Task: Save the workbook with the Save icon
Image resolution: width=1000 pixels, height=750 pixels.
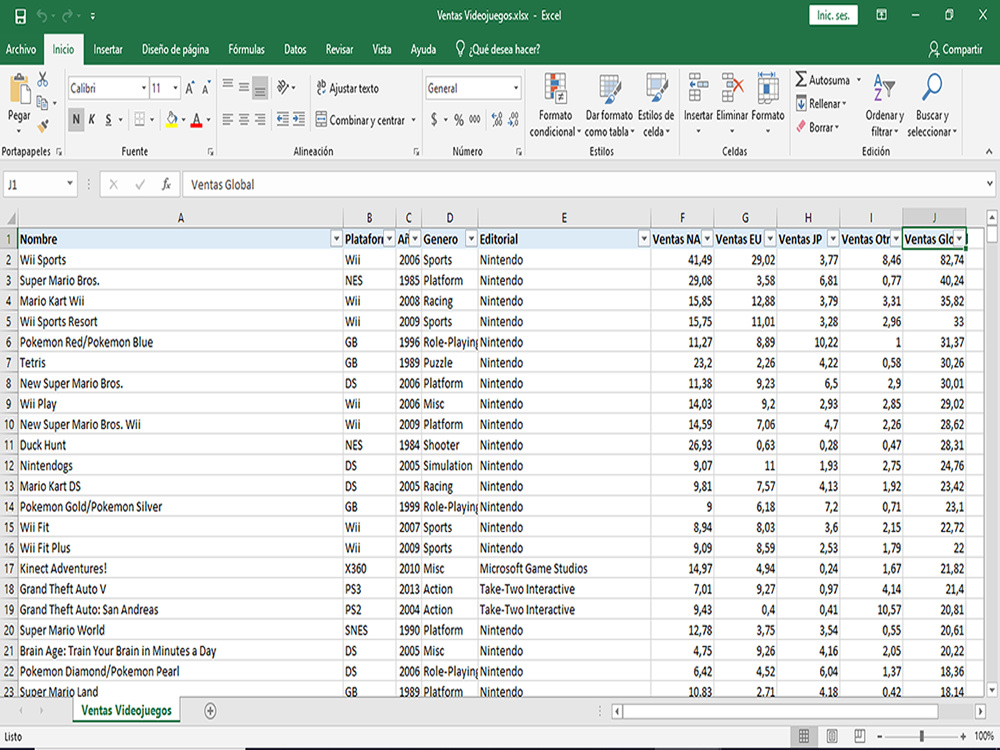Action: click(x=20, y=16)
